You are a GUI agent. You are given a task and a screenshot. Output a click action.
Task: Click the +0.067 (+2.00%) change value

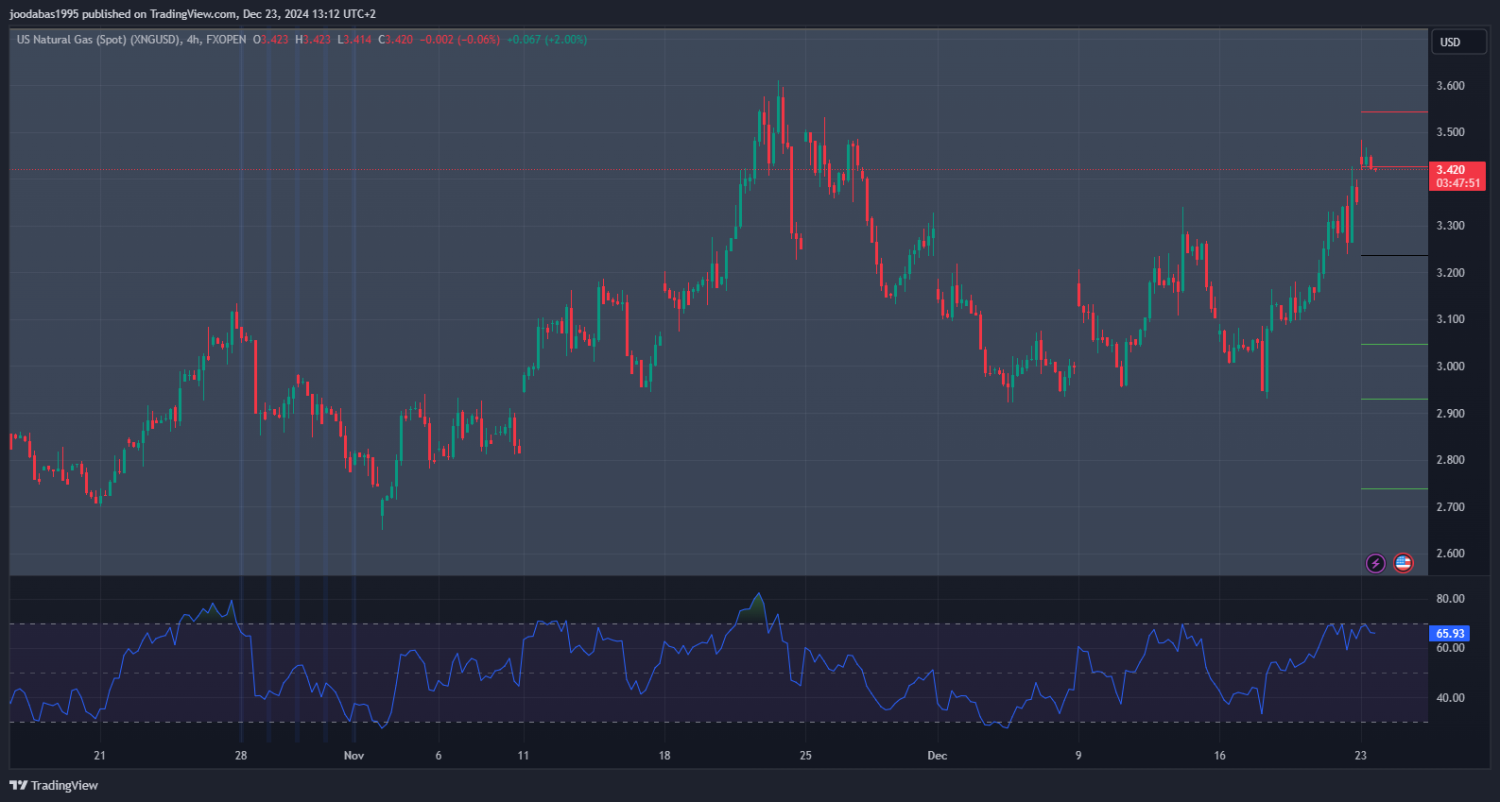(x=547, y=40)
